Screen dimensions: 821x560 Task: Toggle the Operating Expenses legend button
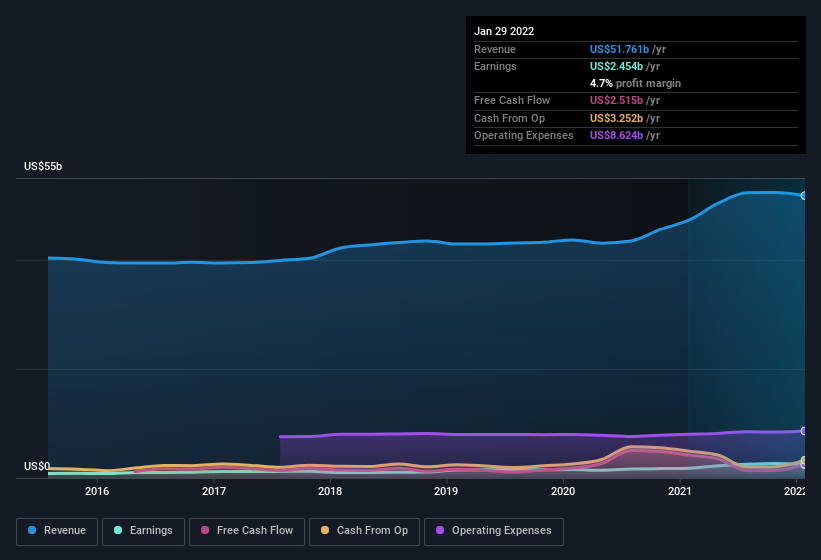[494, 531]
